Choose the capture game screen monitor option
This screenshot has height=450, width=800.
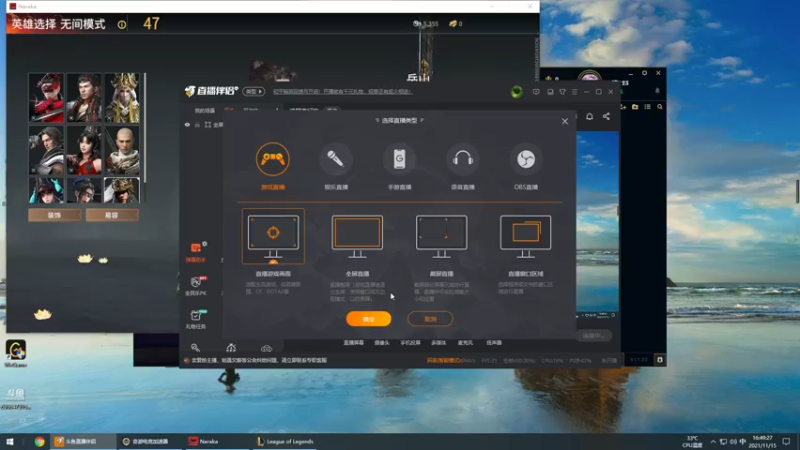[x=273, y=236]
